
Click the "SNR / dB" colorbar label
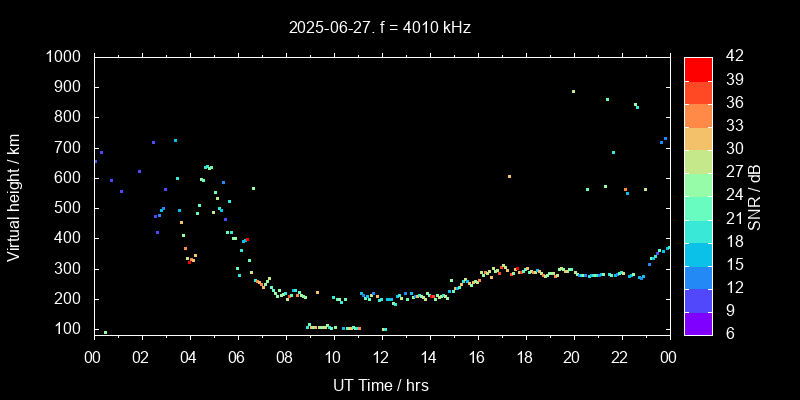(755, 195)
